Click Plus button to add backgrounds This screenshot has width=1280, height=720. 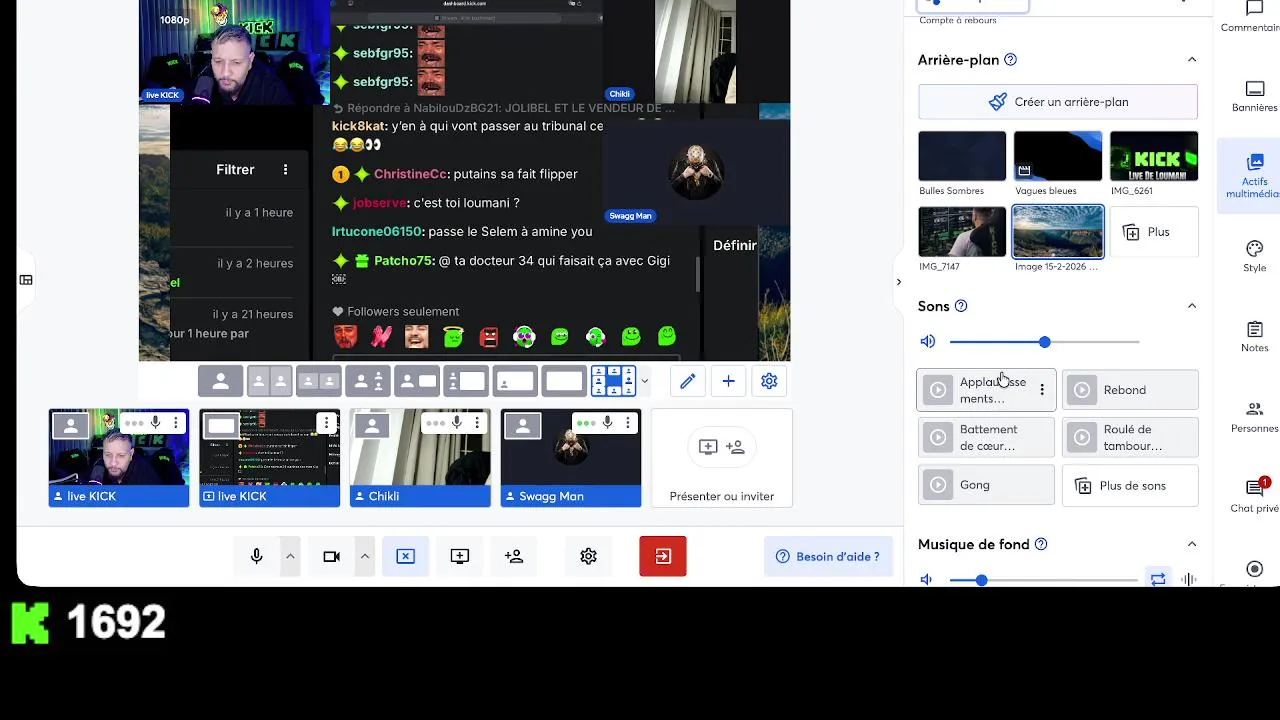1154,232
